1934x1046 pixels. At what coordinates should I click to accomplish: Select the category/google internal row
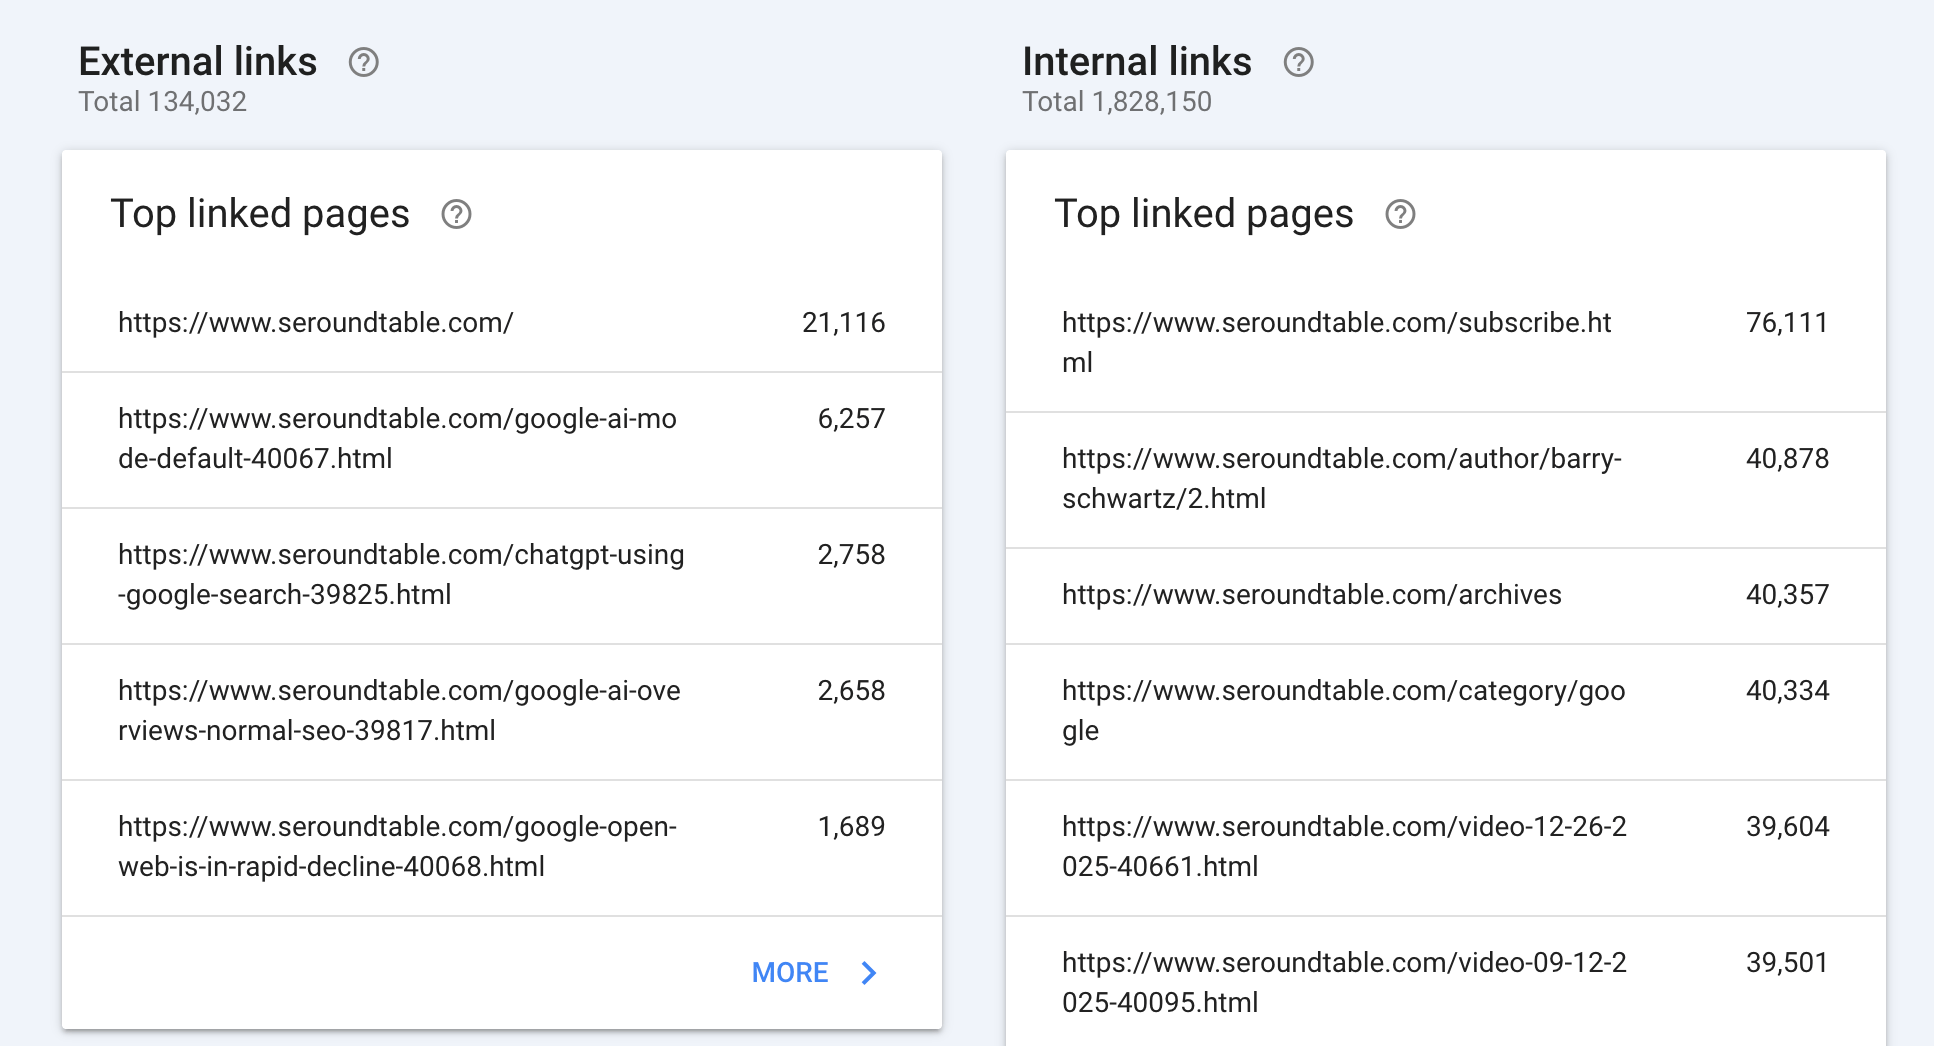[1343, 711]
